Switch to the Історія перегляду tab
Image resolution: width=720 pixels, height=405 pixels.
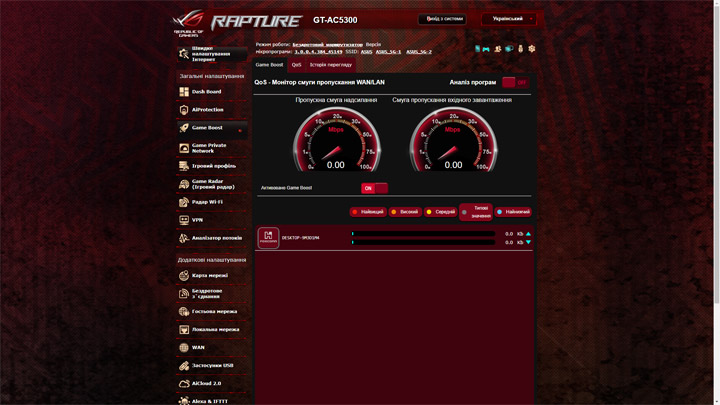coord(331,65)
